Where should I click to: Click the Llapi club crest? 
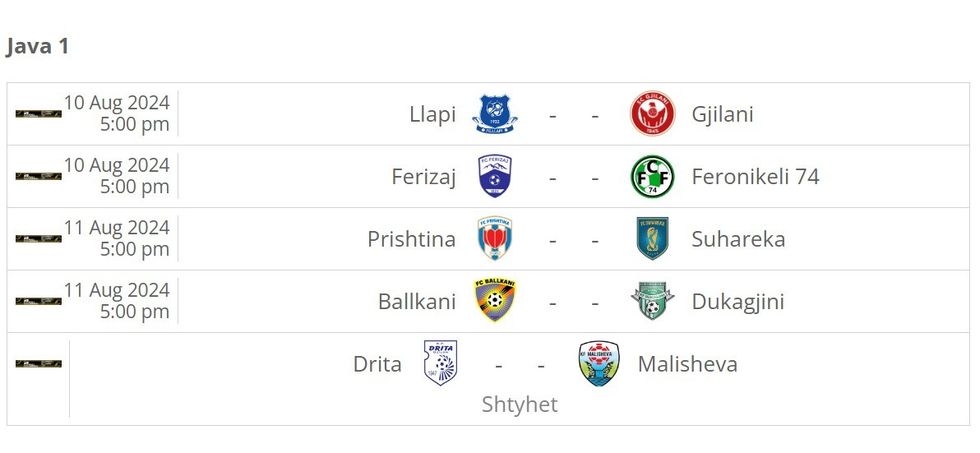(x=495, y=114)
